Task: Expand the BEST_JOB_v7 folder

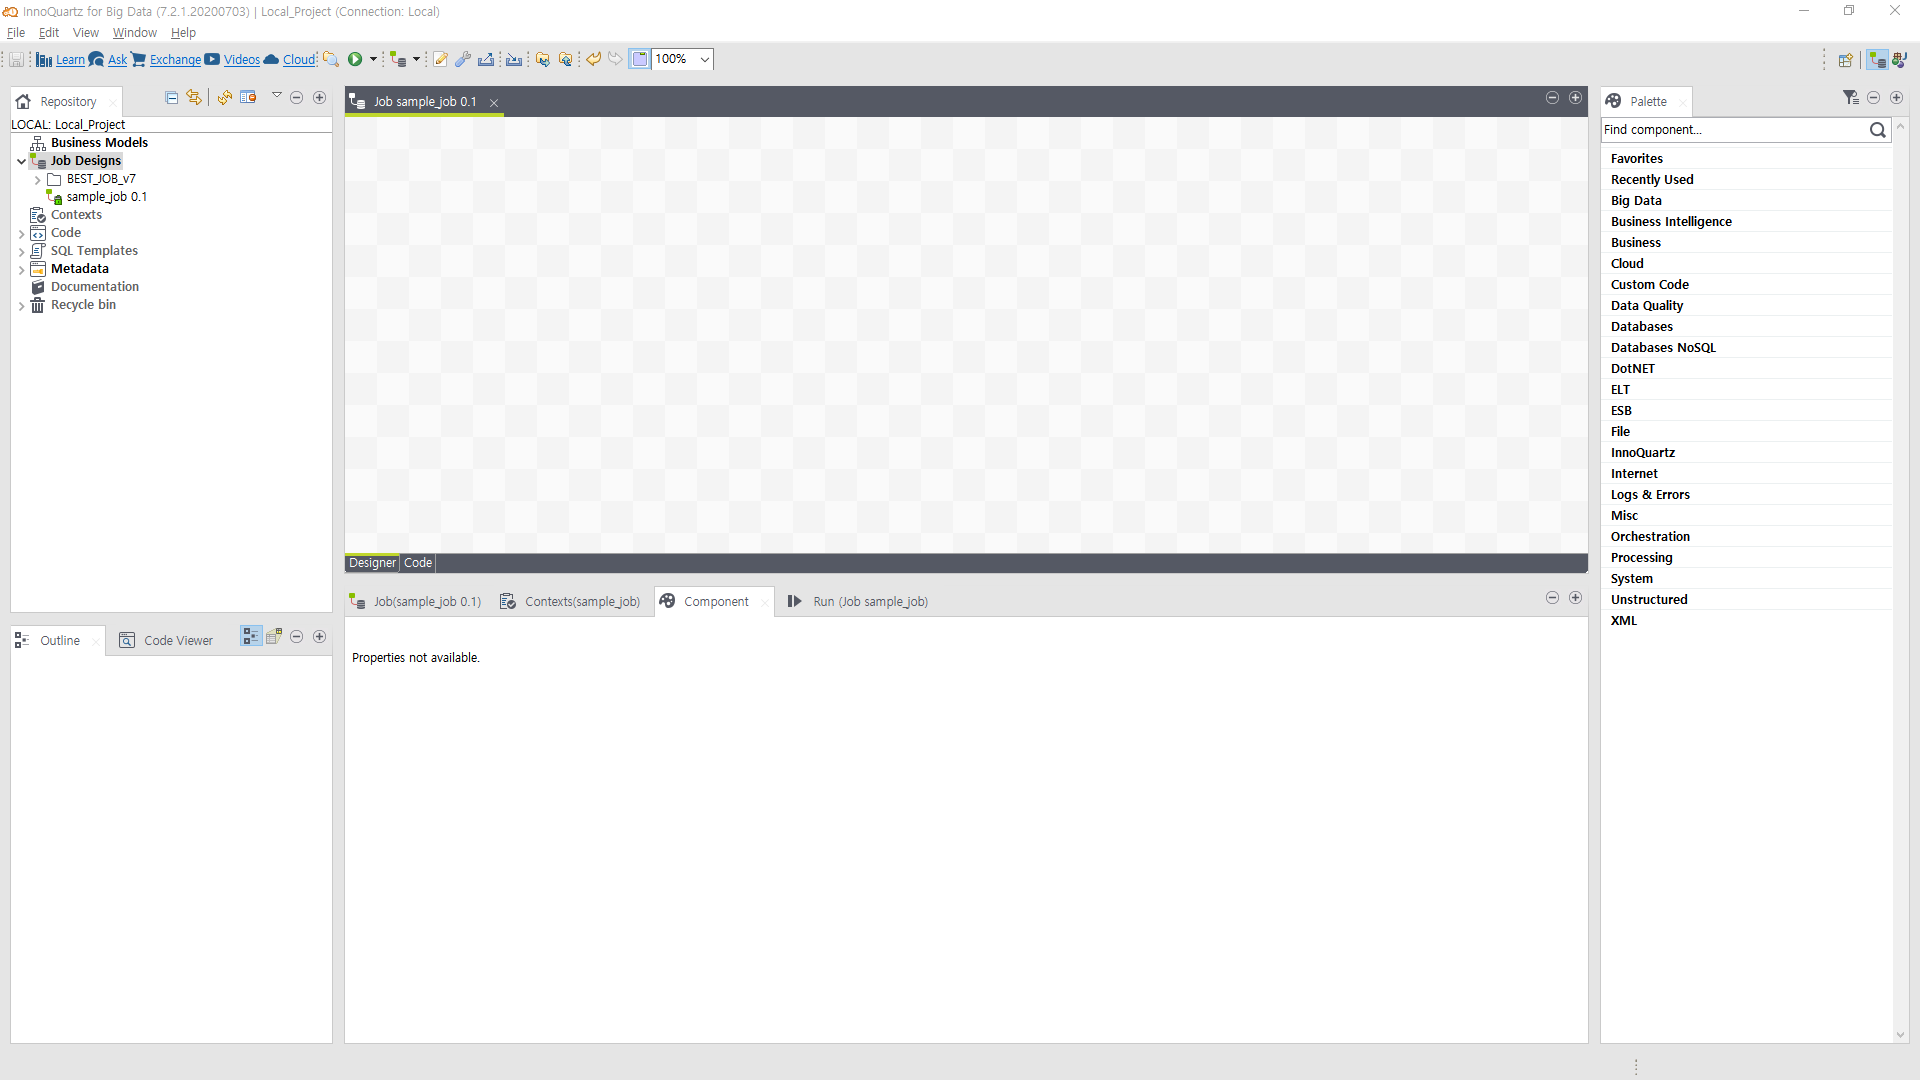Action: [x=38, y=180]
